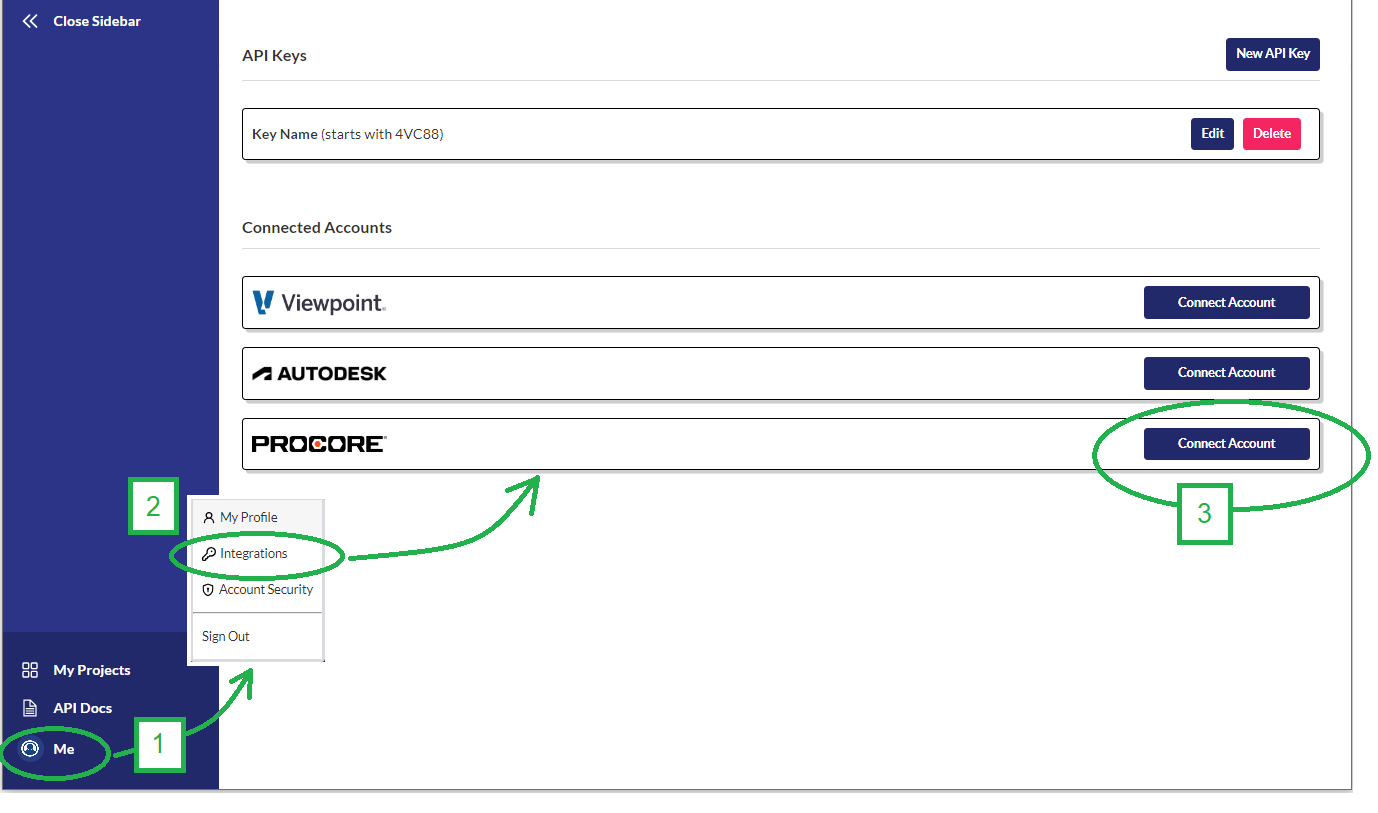
Task: Connect the Viewpoint account
Action: click(x=1226, y=302)
